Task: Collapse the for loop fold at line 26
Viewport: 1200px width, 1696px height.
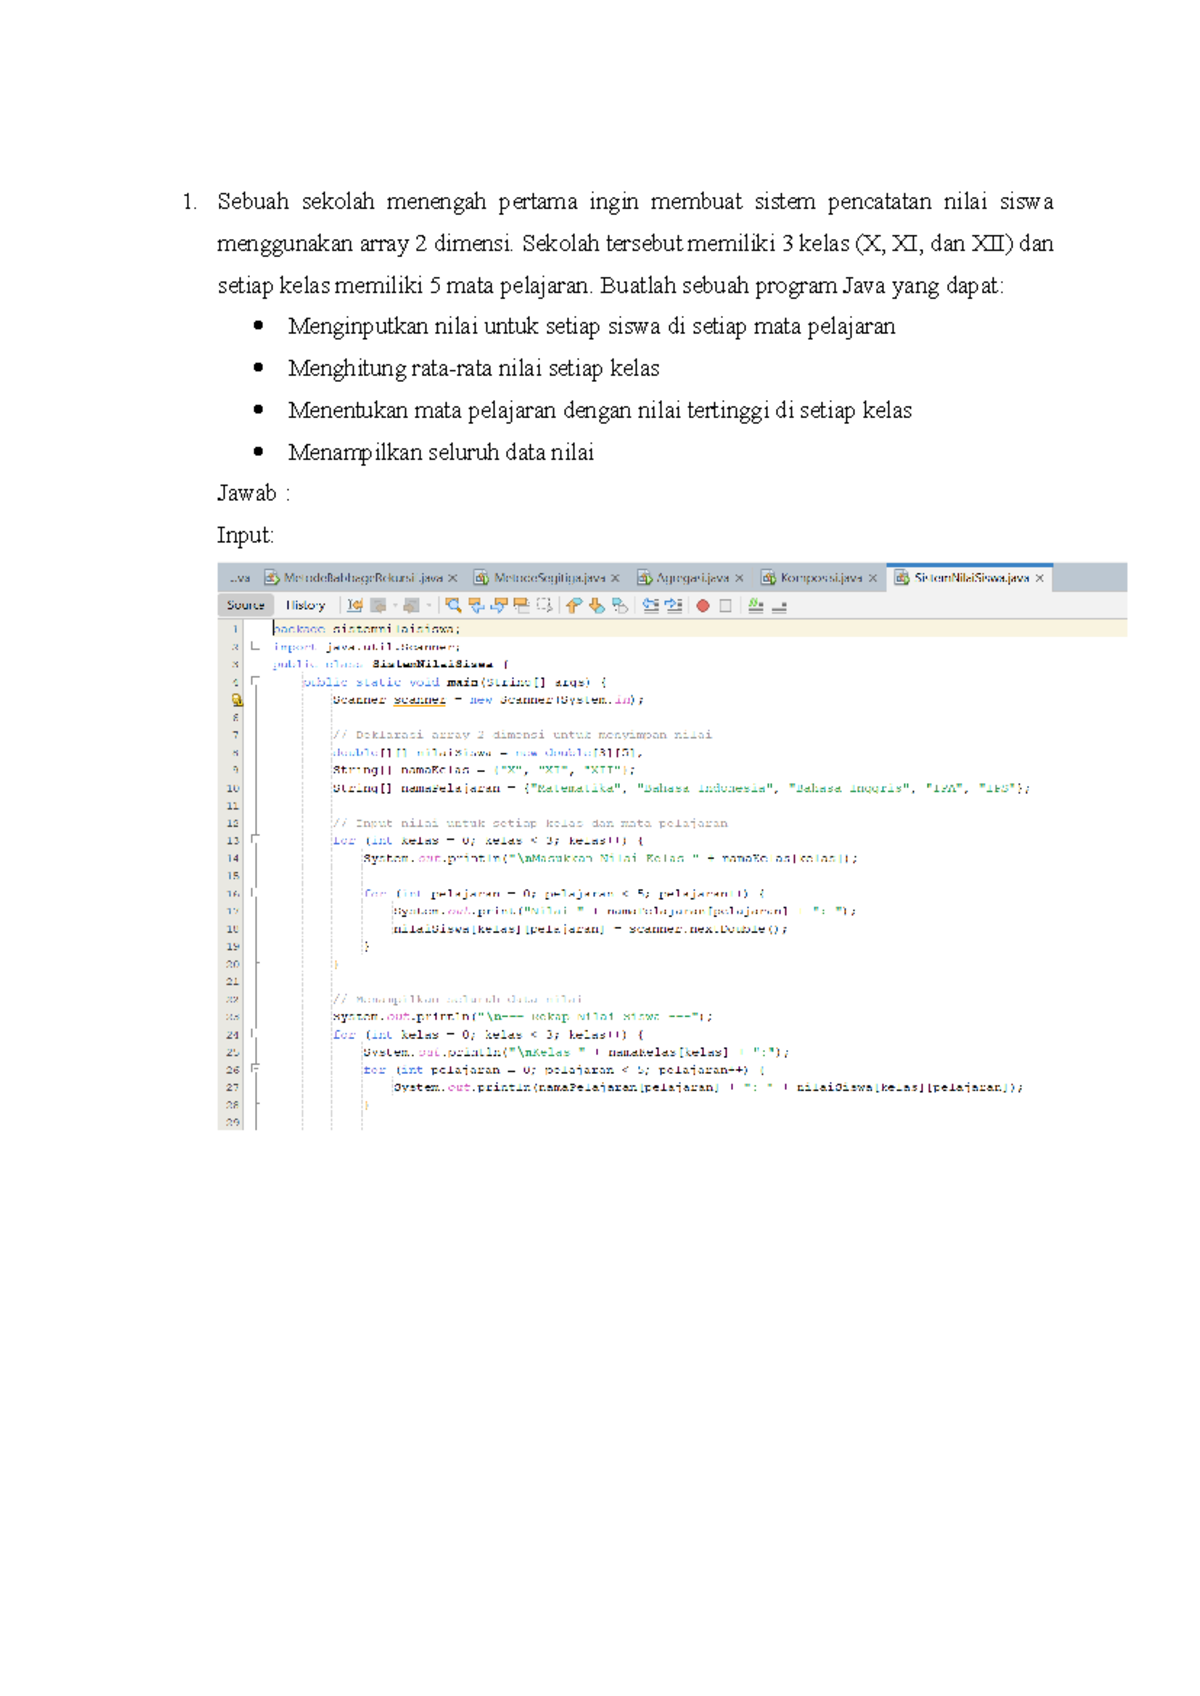Action: (255, 1069)
